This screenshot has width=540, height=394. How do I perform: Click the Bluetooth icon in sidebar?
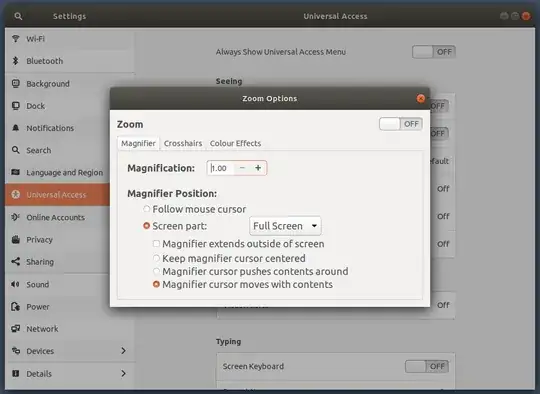pos(15,61)
